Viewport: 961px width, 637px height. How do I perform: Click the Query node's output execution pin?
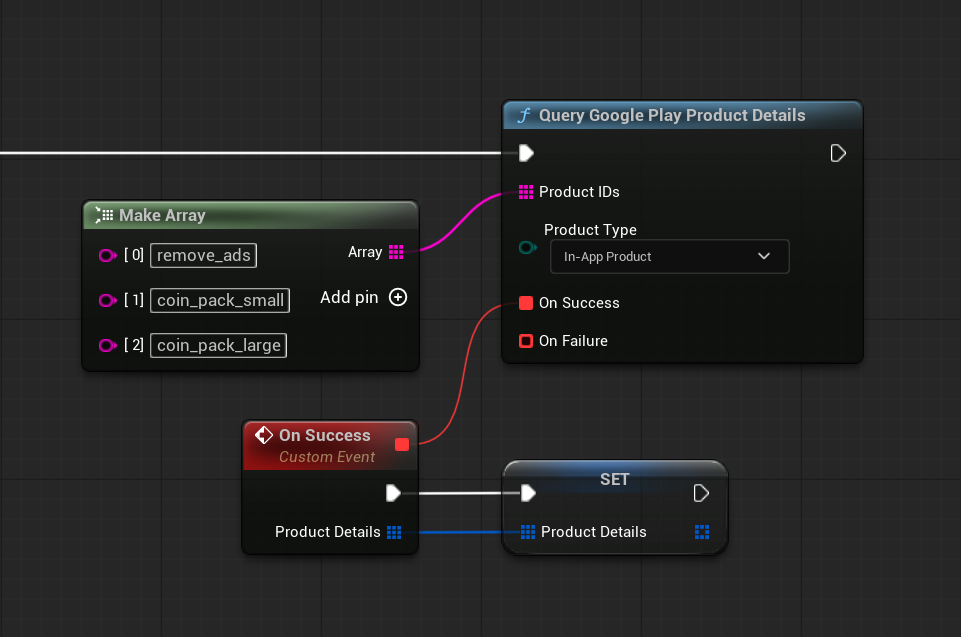(838, 153)
